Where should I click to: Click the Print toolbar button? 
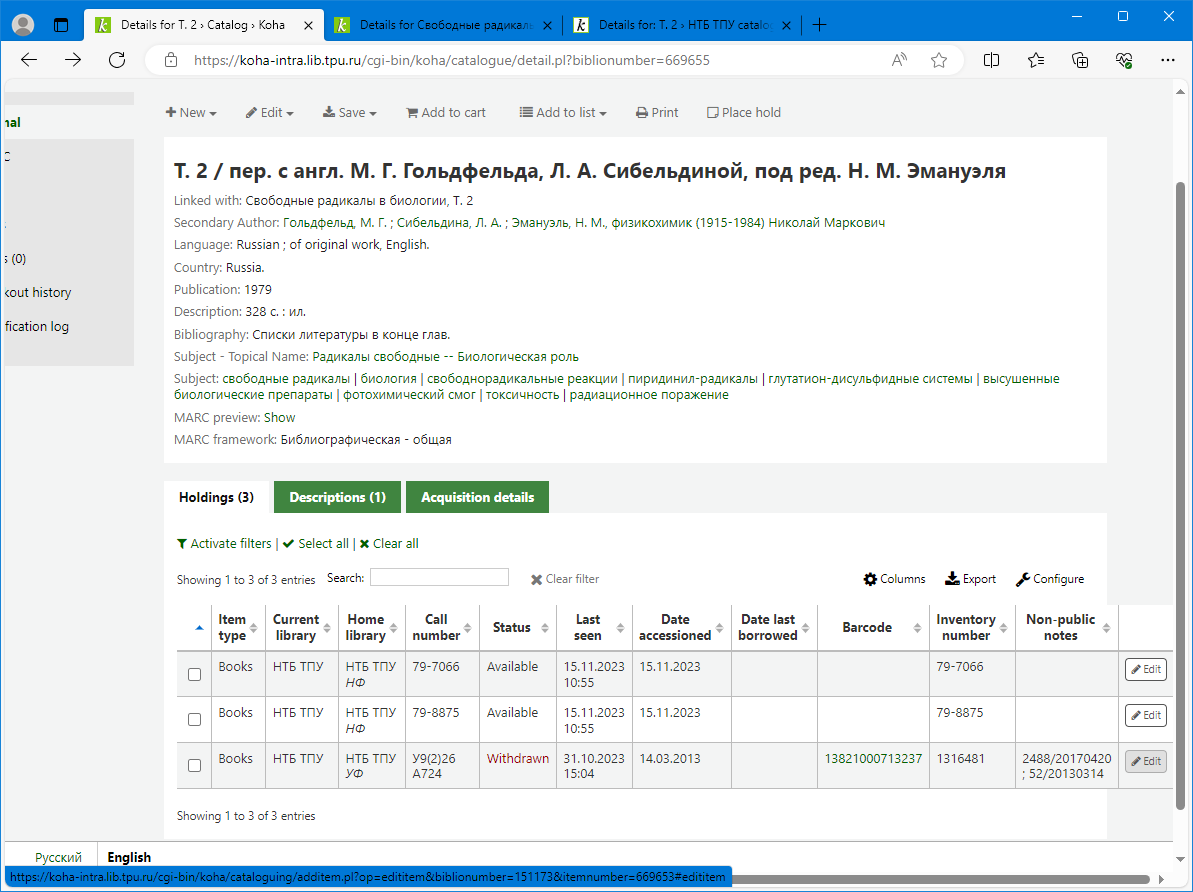coord(657,113)
